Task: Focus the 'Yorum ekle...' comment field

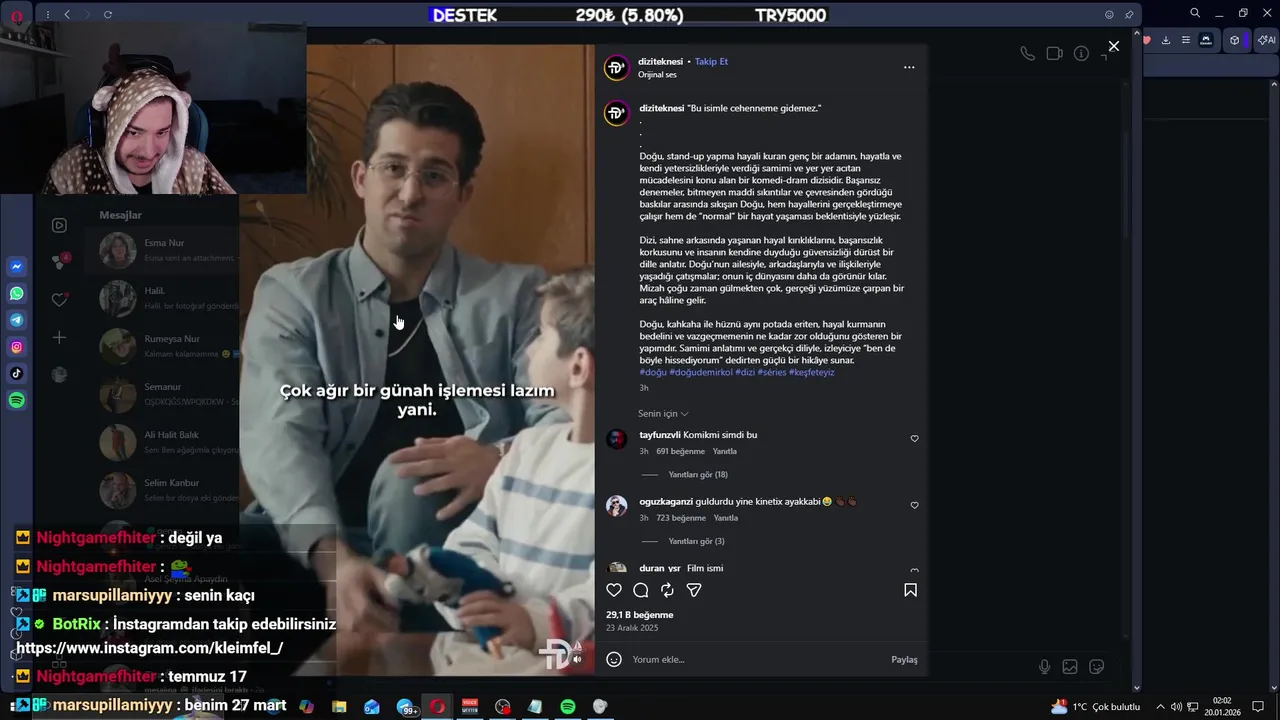Action: [755, 660]
